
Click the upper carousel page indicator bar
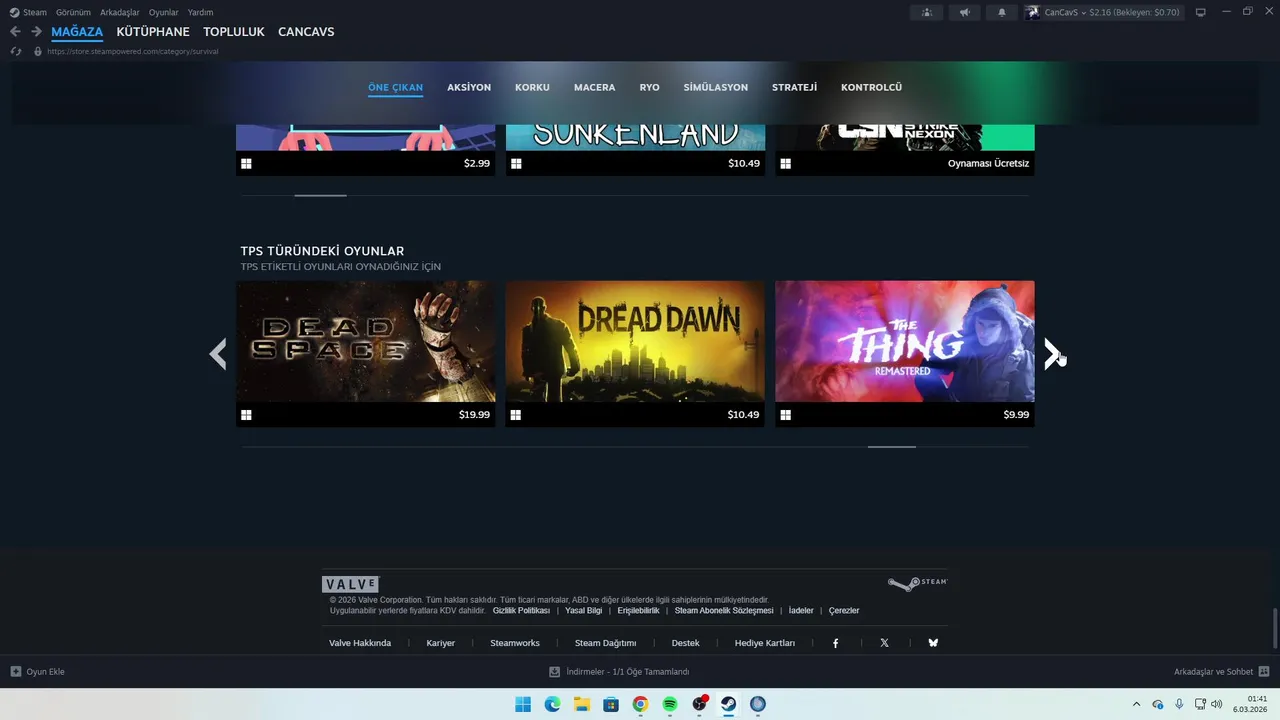tap(320, 196)
